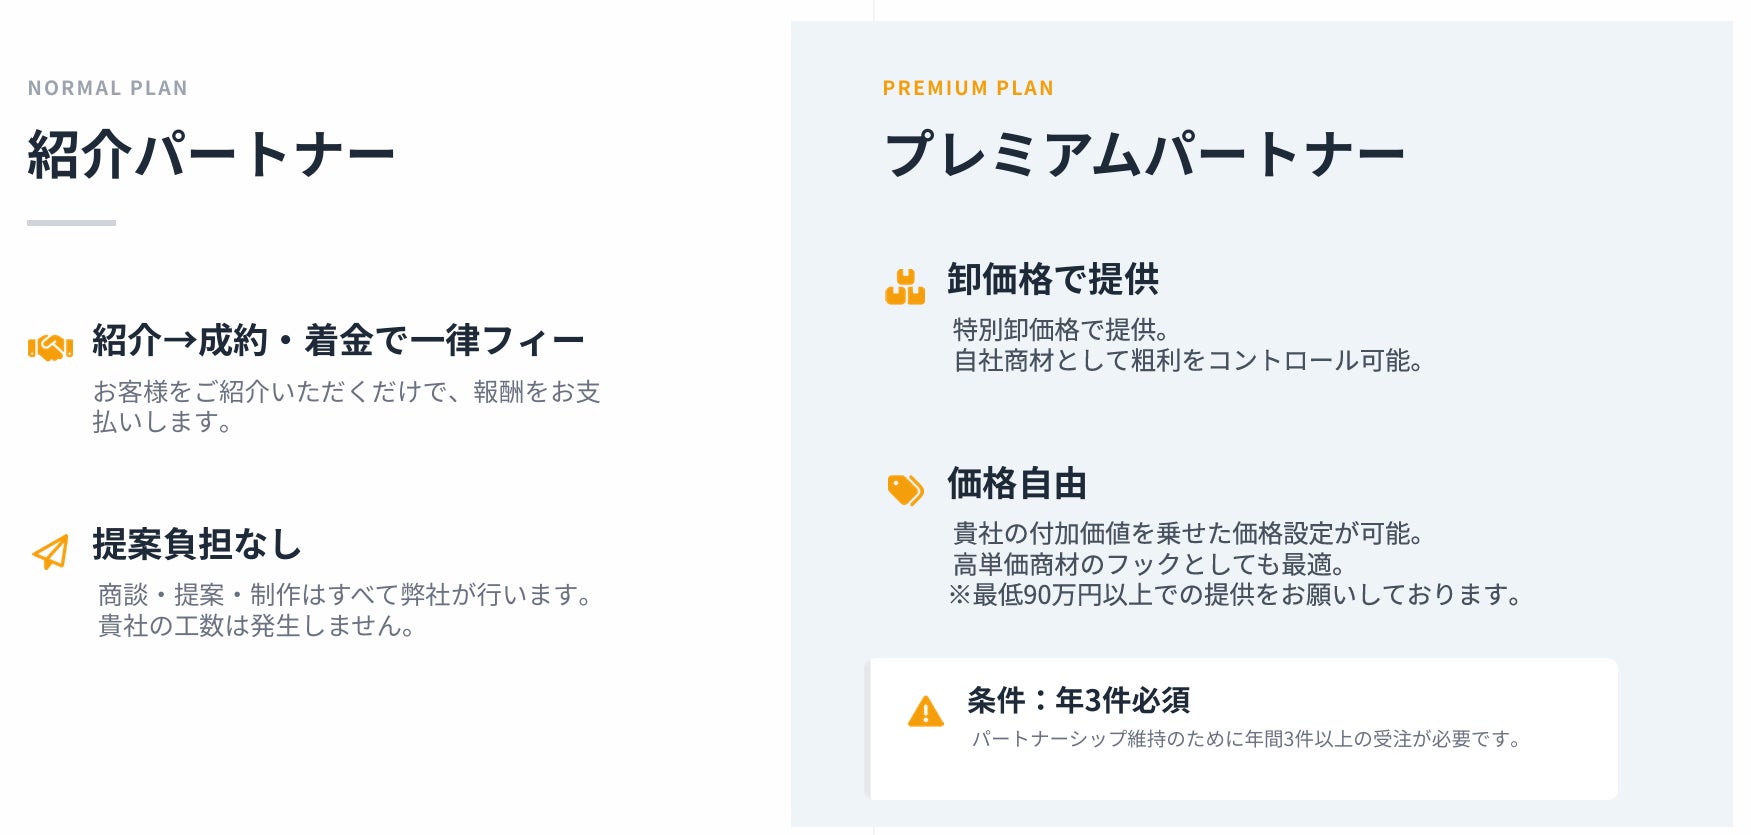This screenshot has width=1751, height=835.
Task: Click the stacked boxes icon beside 卸価格で提供
Action: tap(905, 287)
